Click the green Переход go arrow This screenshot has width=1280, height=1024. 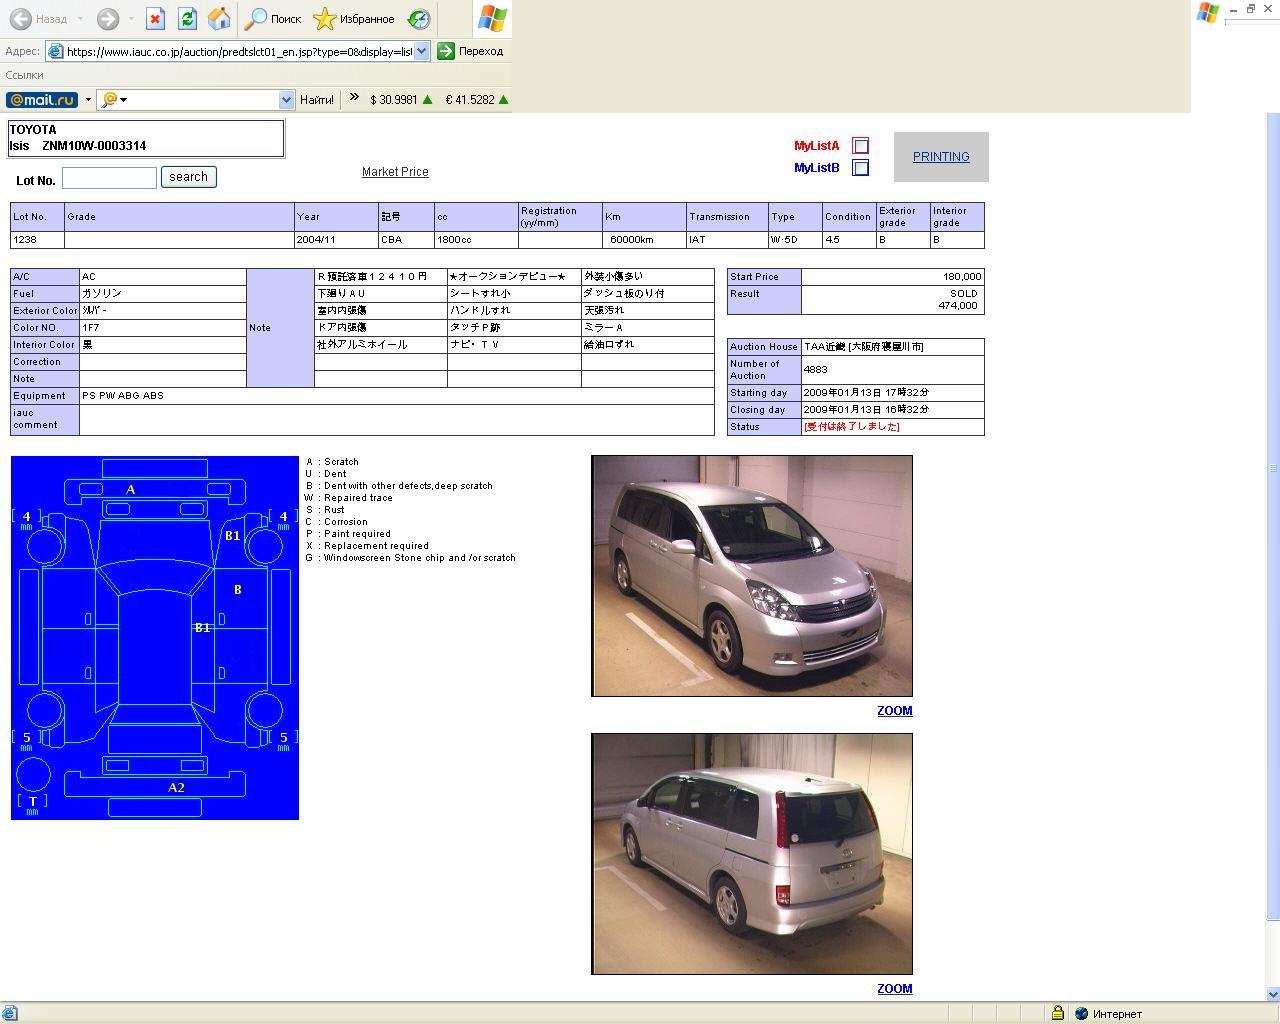tap(446, 51)
